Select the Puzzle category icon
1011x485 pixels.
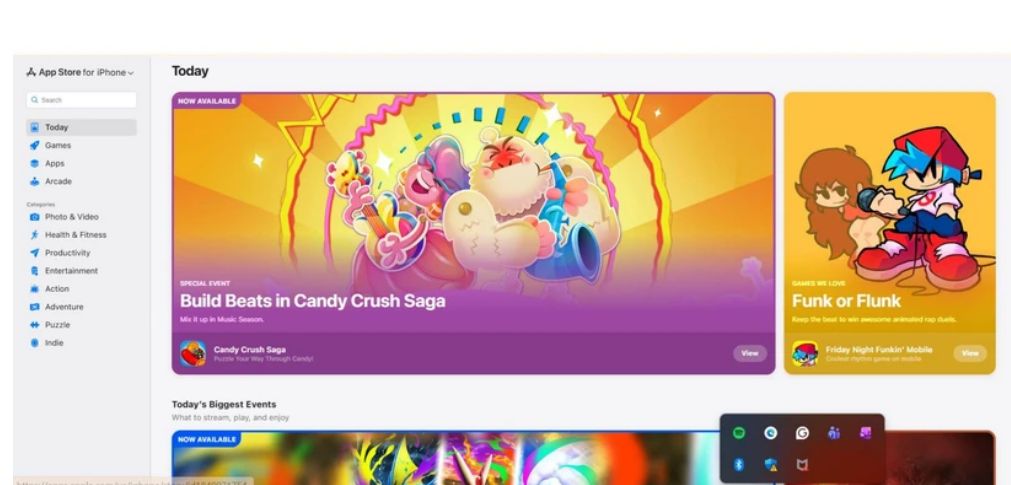(x=35, y=325)
